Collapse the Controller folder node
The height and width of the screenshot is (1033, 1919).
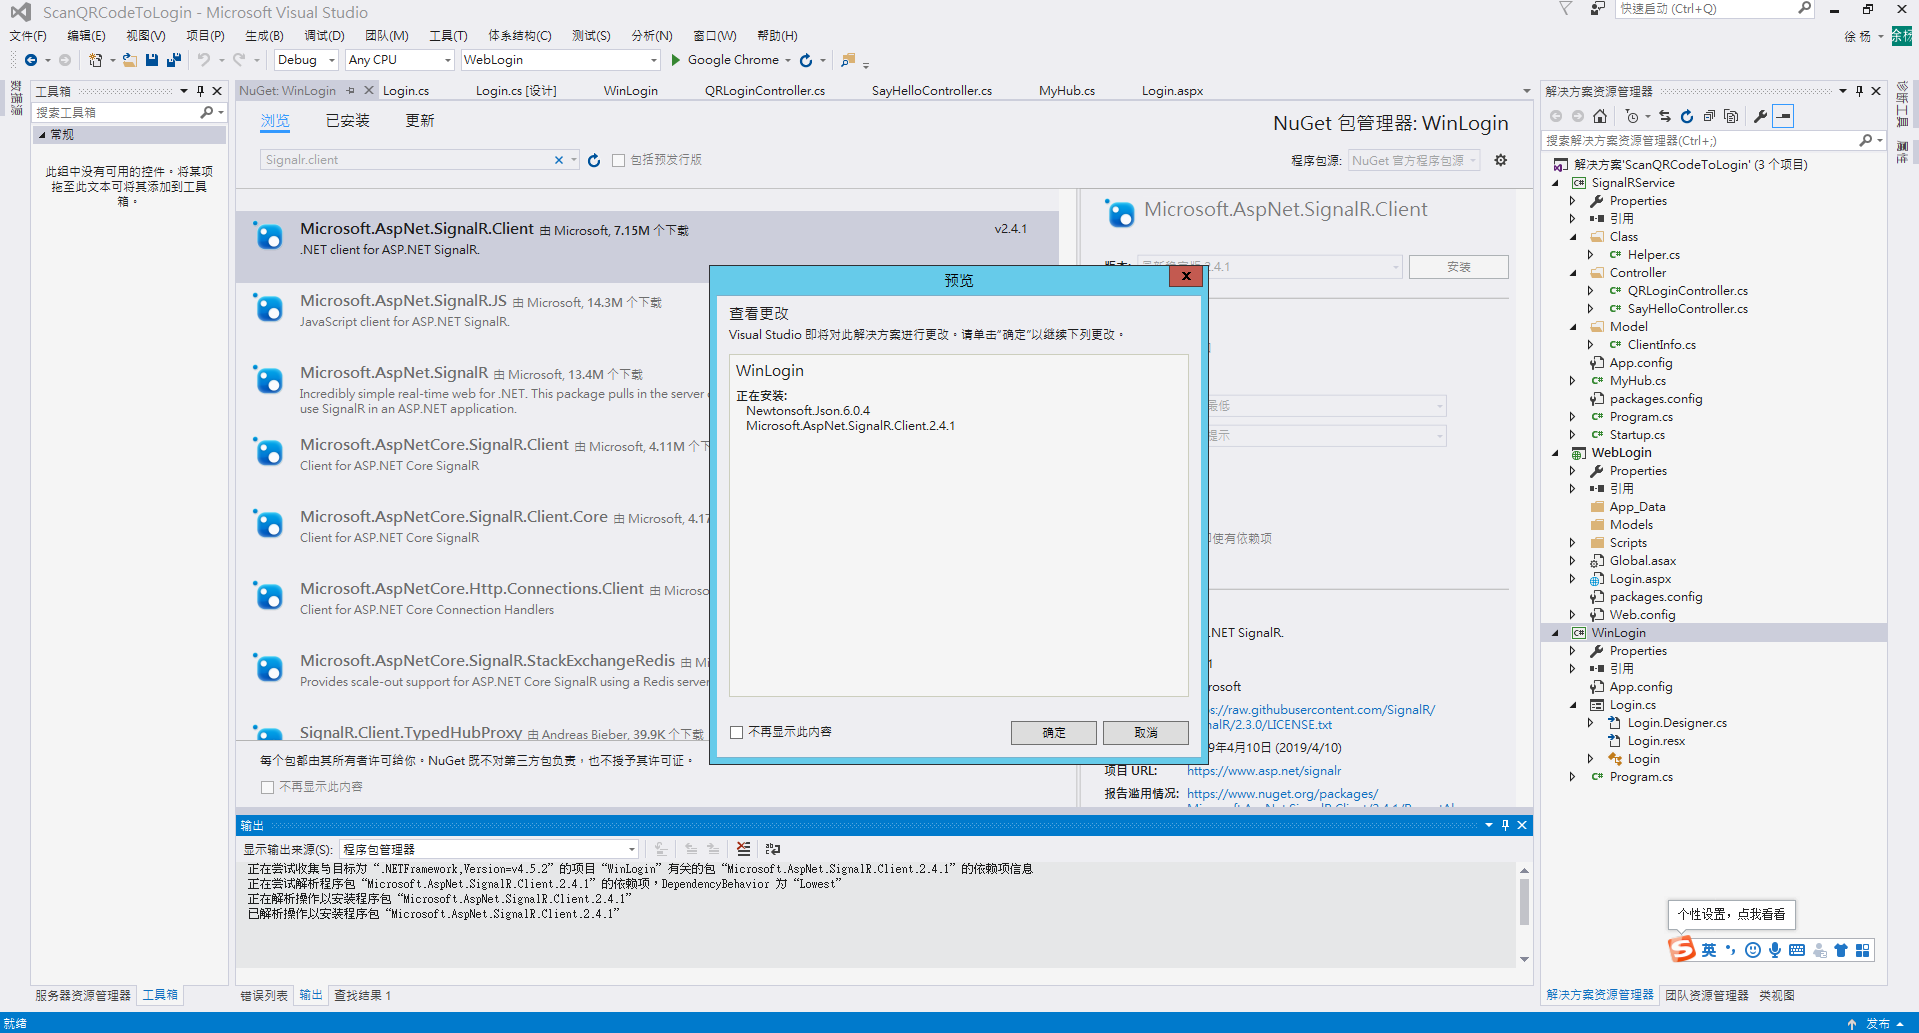[1574, 273]
